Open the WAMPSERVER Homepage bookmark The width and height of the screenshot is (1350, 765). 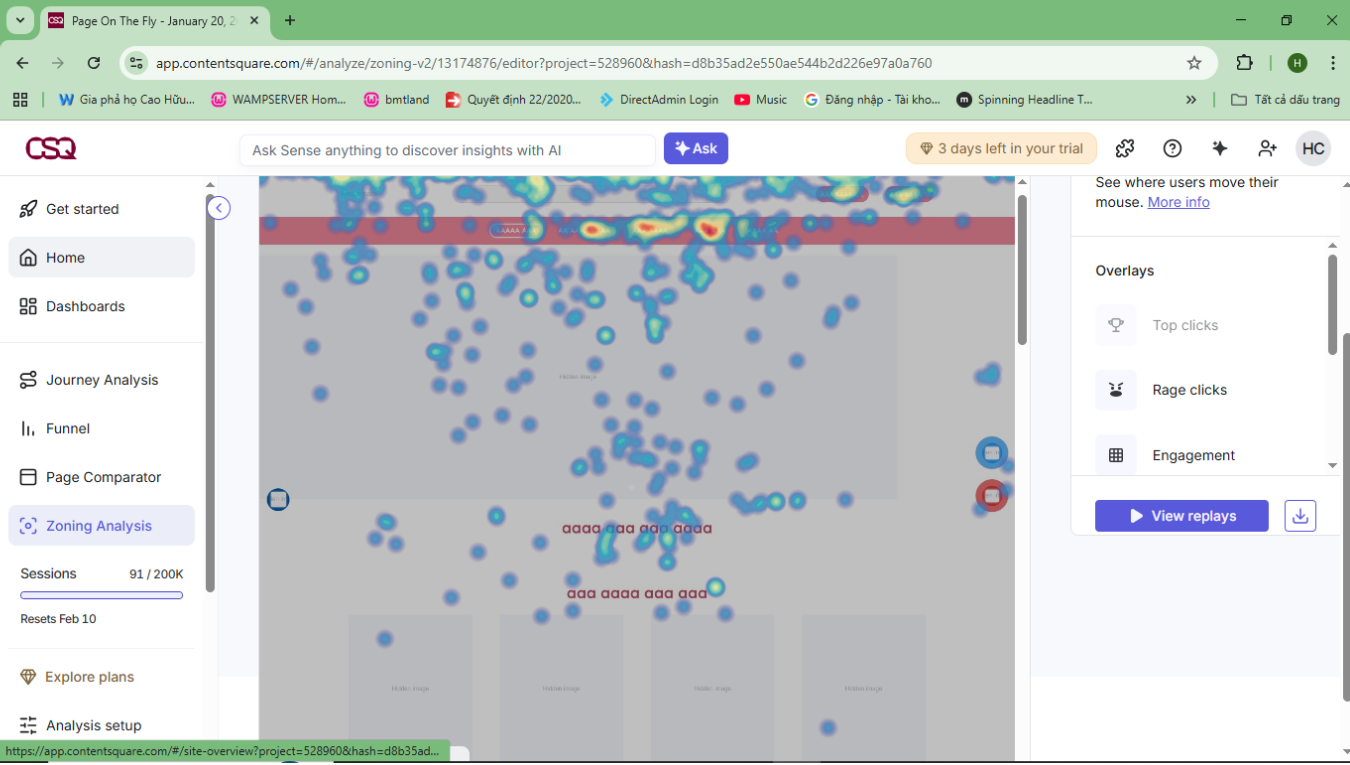coord(279,100)
